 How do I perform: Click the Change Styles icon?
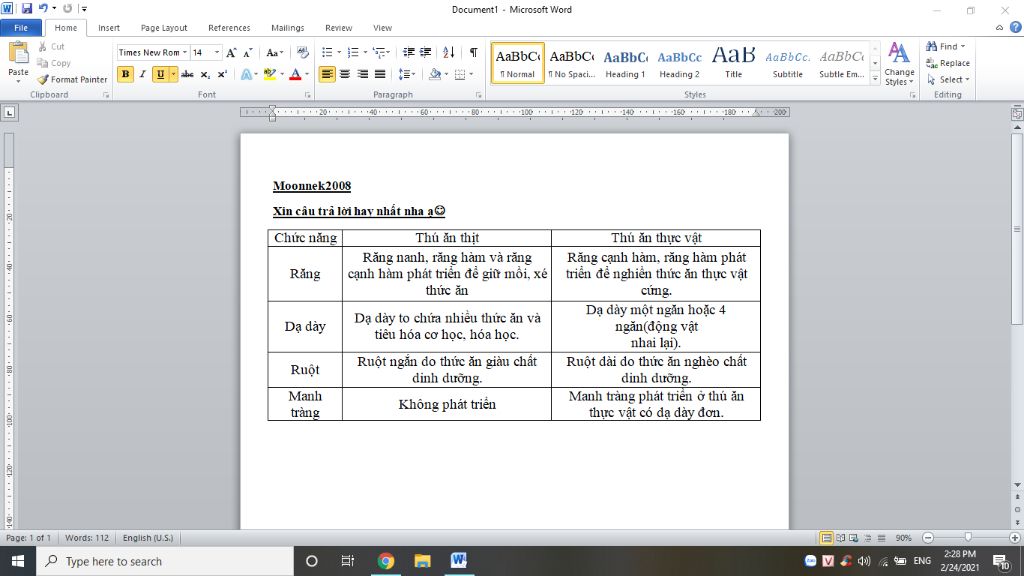point(899,64)
